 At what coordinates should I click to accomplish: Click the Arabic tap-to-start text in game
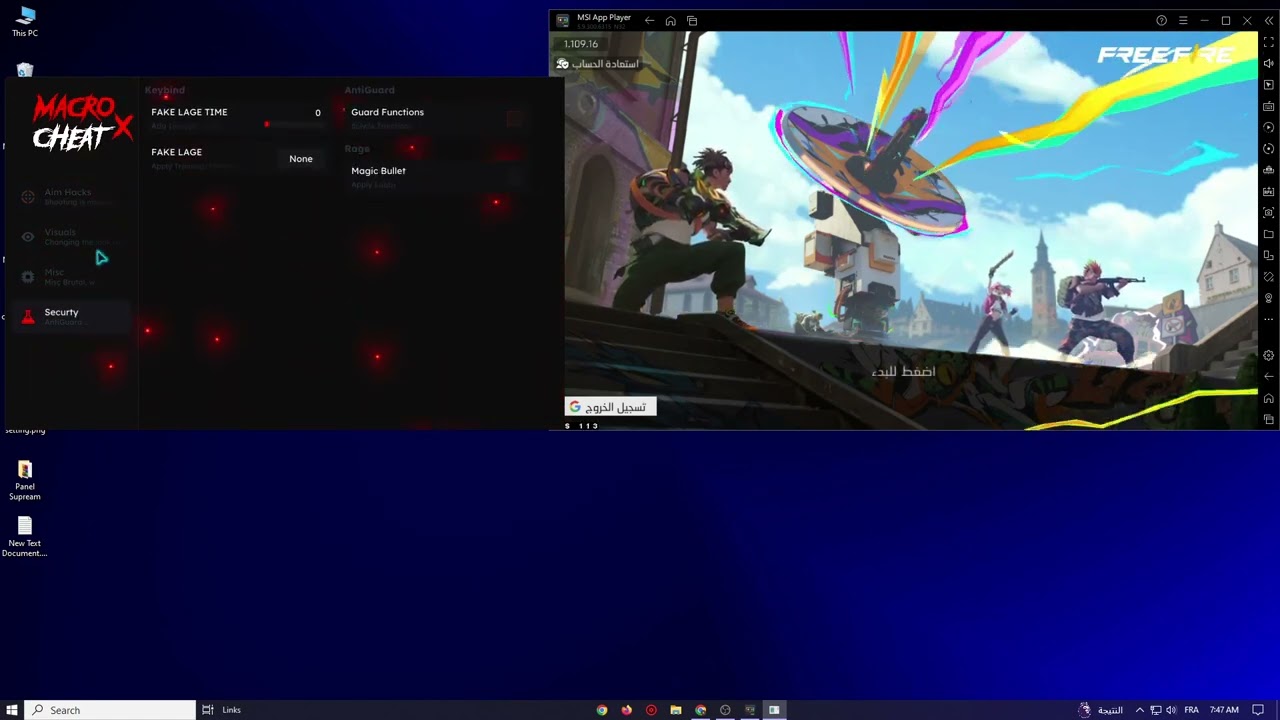pyautogui.click(x=903, y=371)
